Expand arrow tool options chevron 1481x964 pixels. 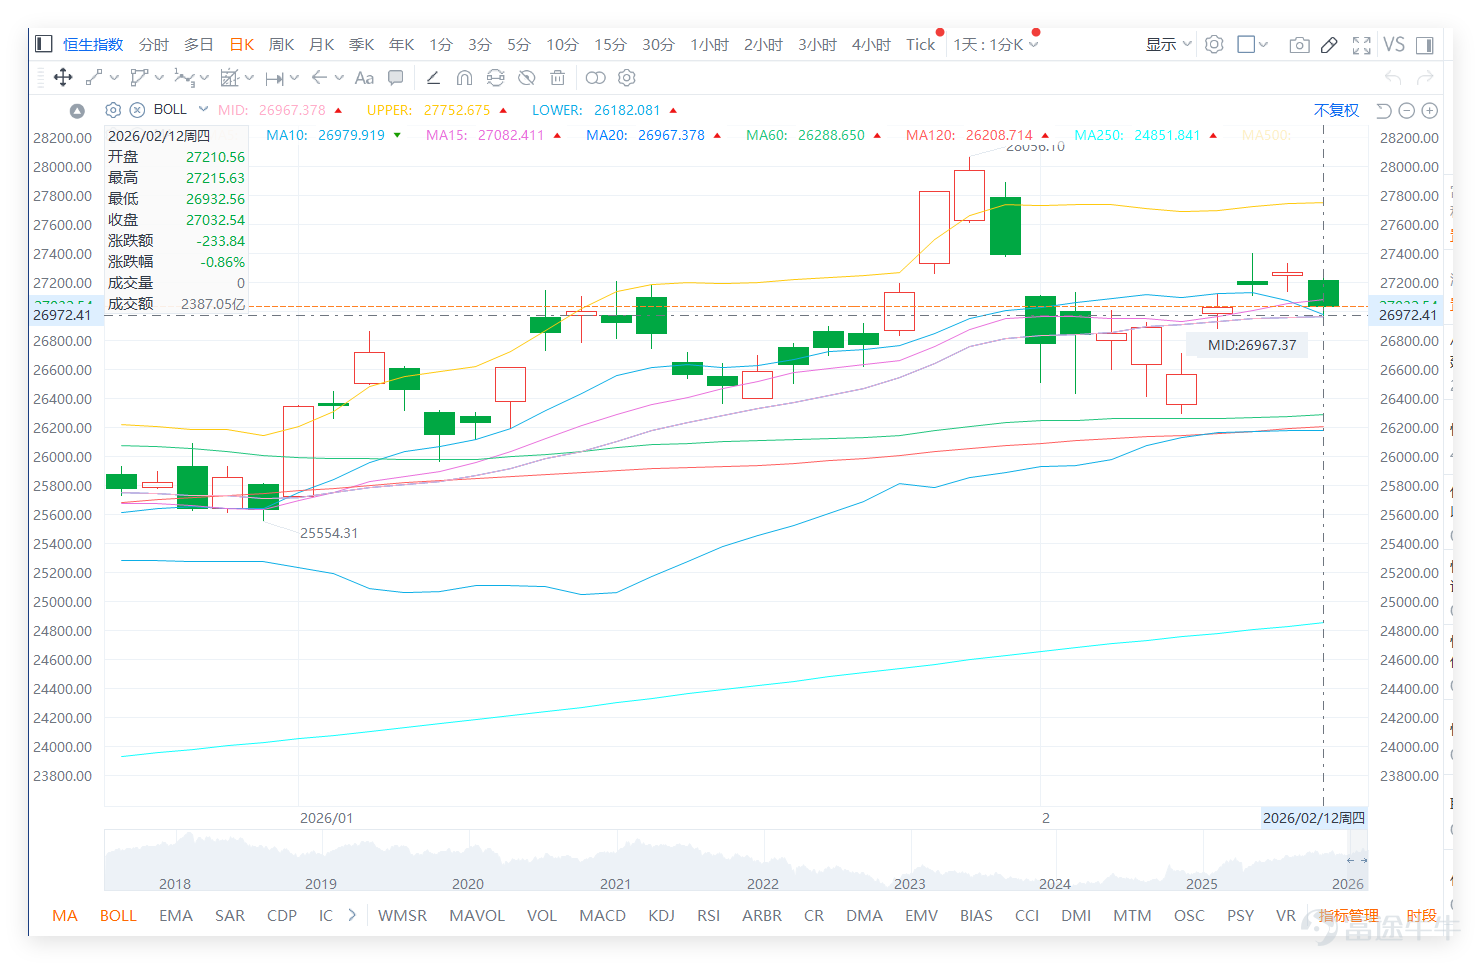coord(339,77)
